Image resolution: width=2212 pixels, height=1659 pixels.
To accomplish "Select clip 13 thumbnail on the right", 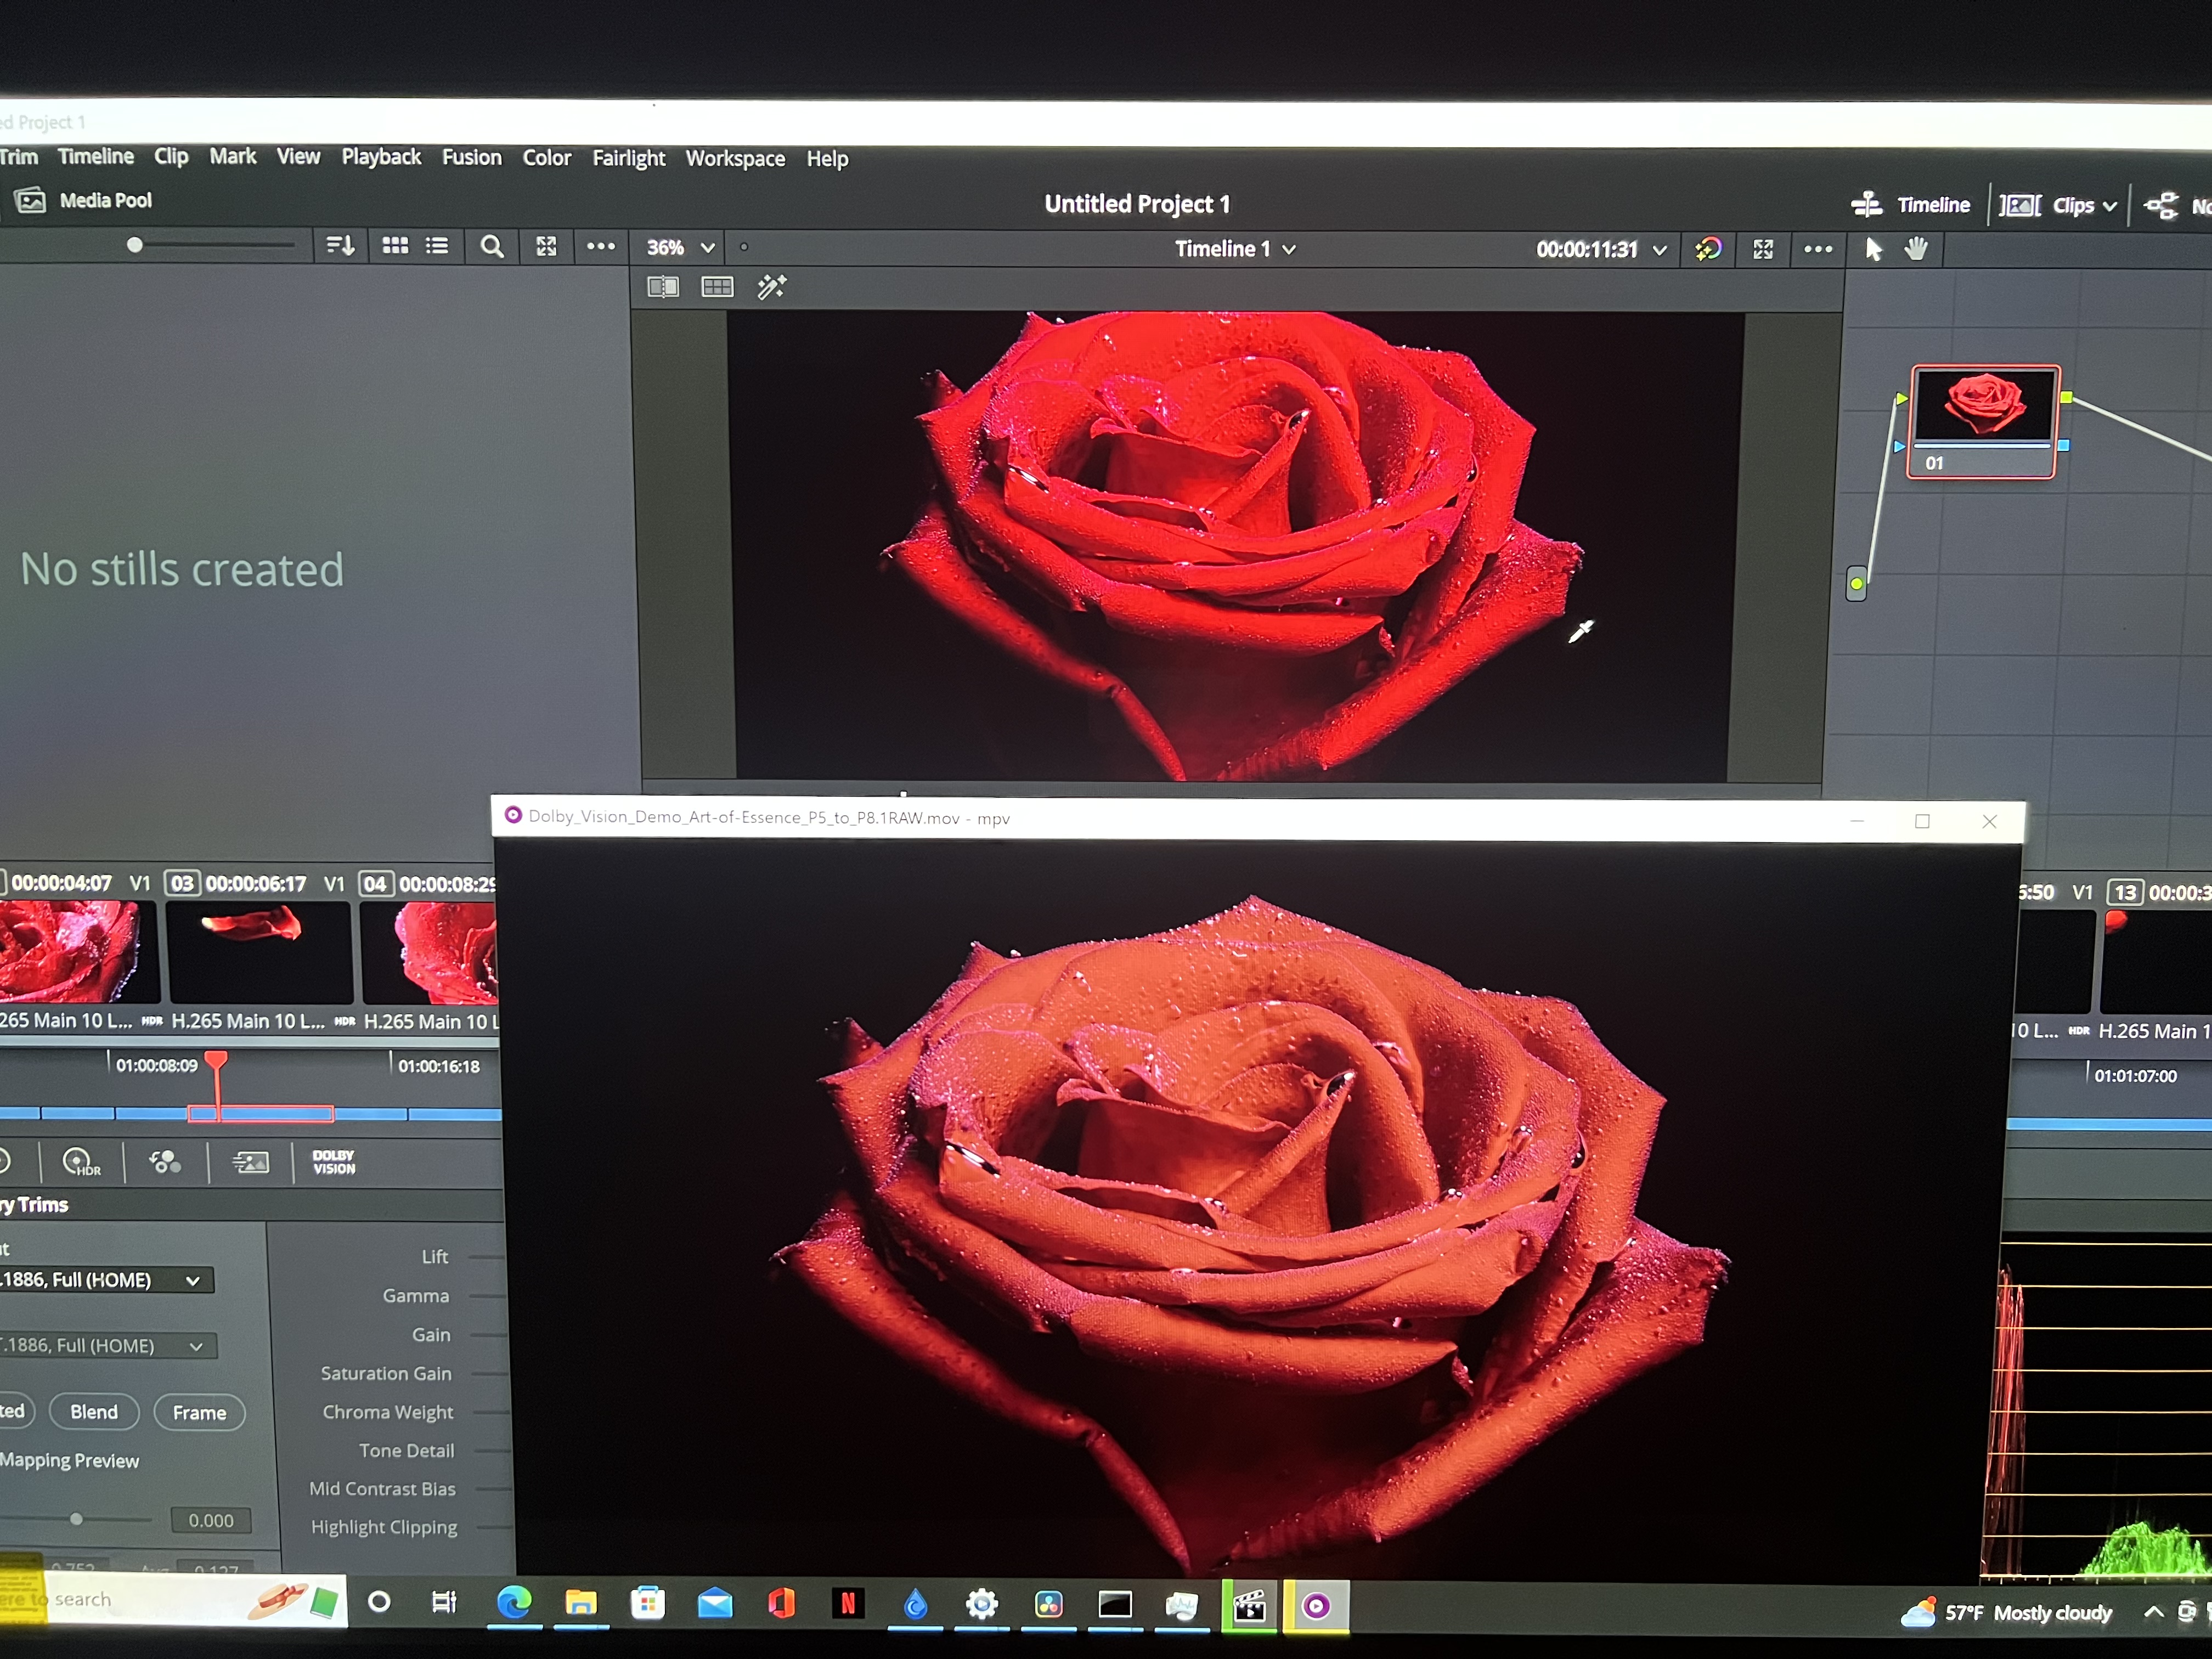I will coord(2155,961).
